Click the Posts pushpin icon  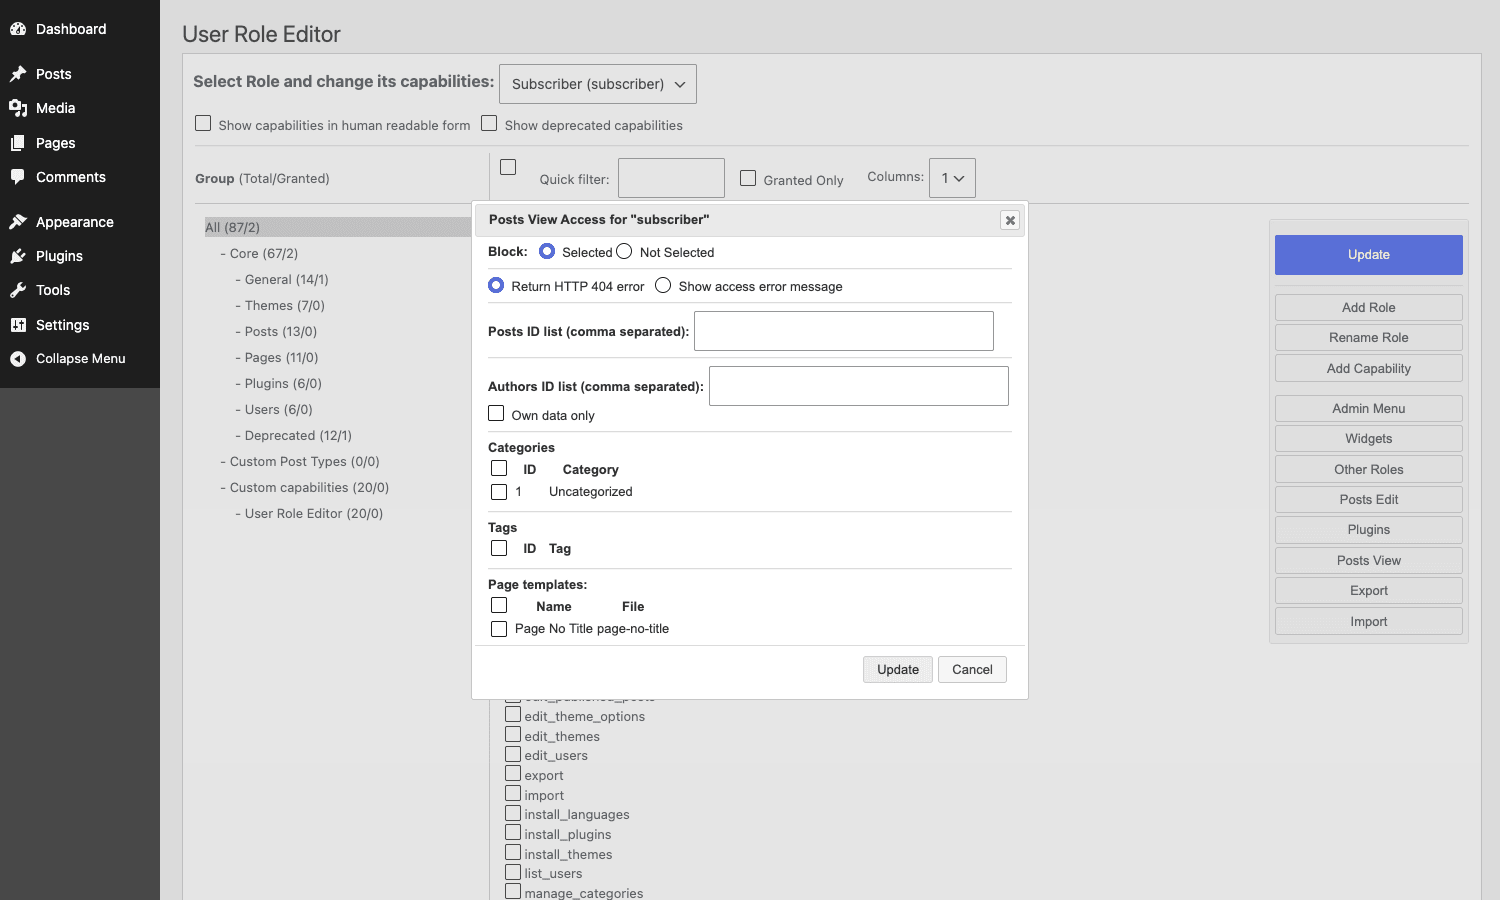point(18,74)
